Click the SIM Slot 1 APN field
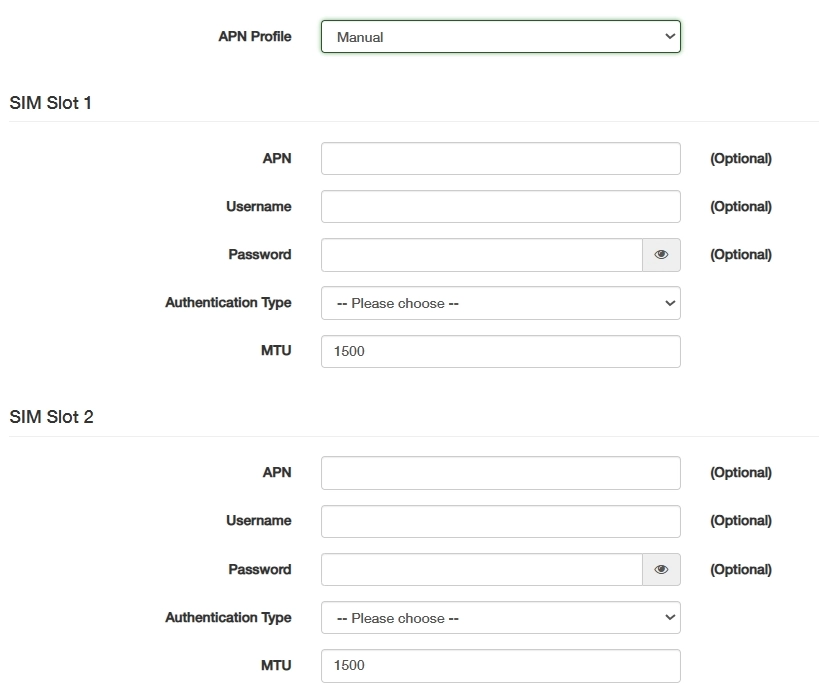The image size is (819, 695). click(x=500, y=159)
